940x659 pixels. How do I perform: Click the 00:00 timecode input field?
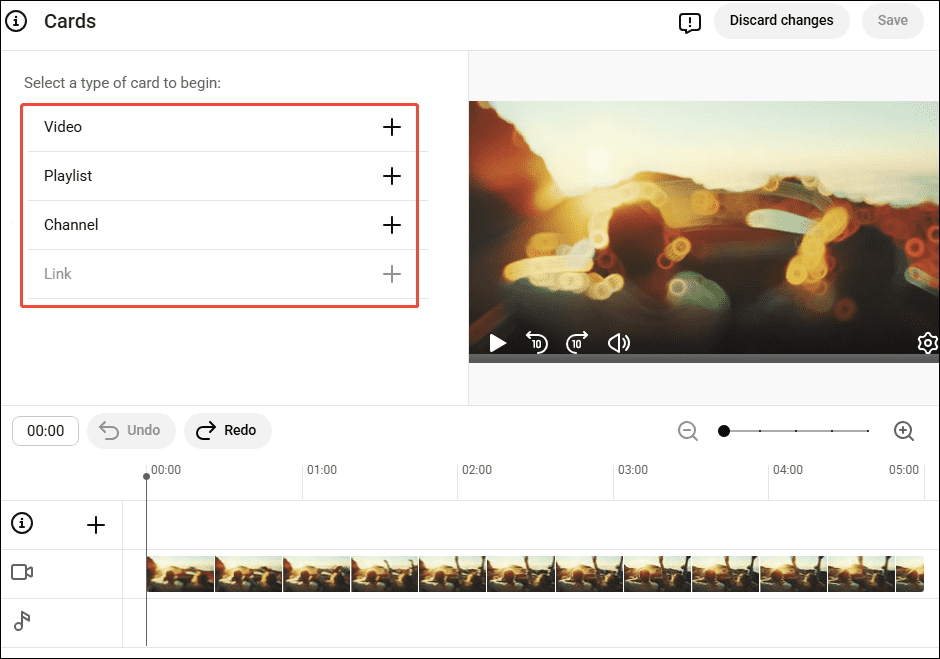pyautogui.click(x=45, y=431)
